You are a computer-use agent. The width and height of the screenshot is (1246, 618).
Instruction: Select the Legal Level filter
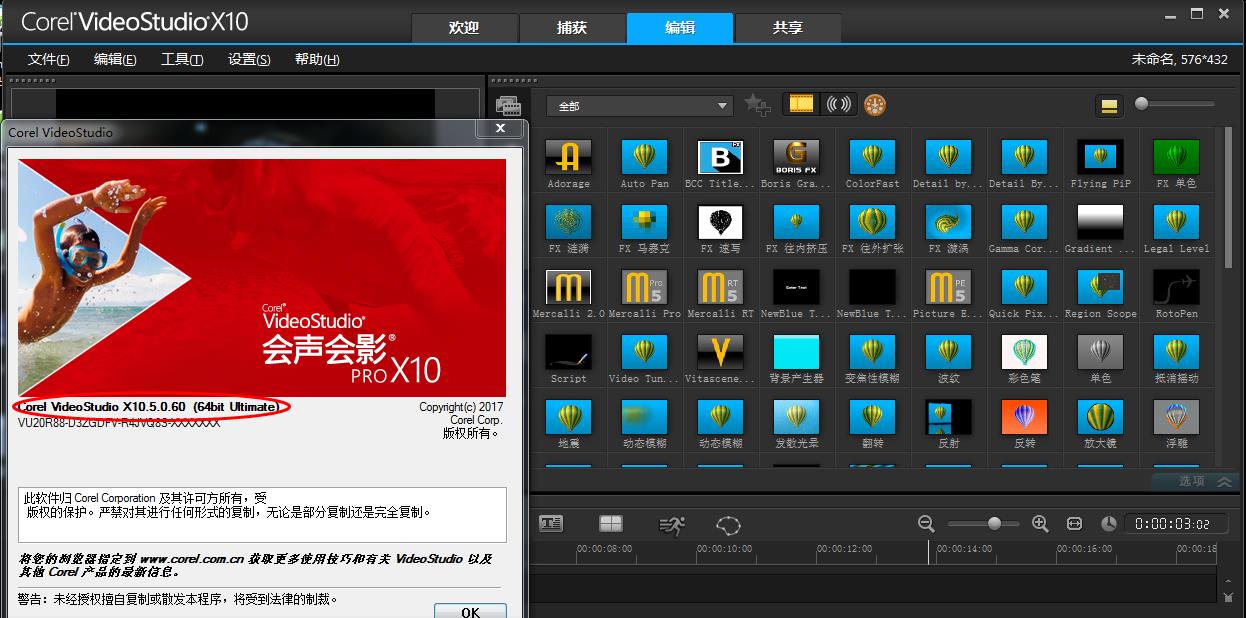[x=1176, y=222]
